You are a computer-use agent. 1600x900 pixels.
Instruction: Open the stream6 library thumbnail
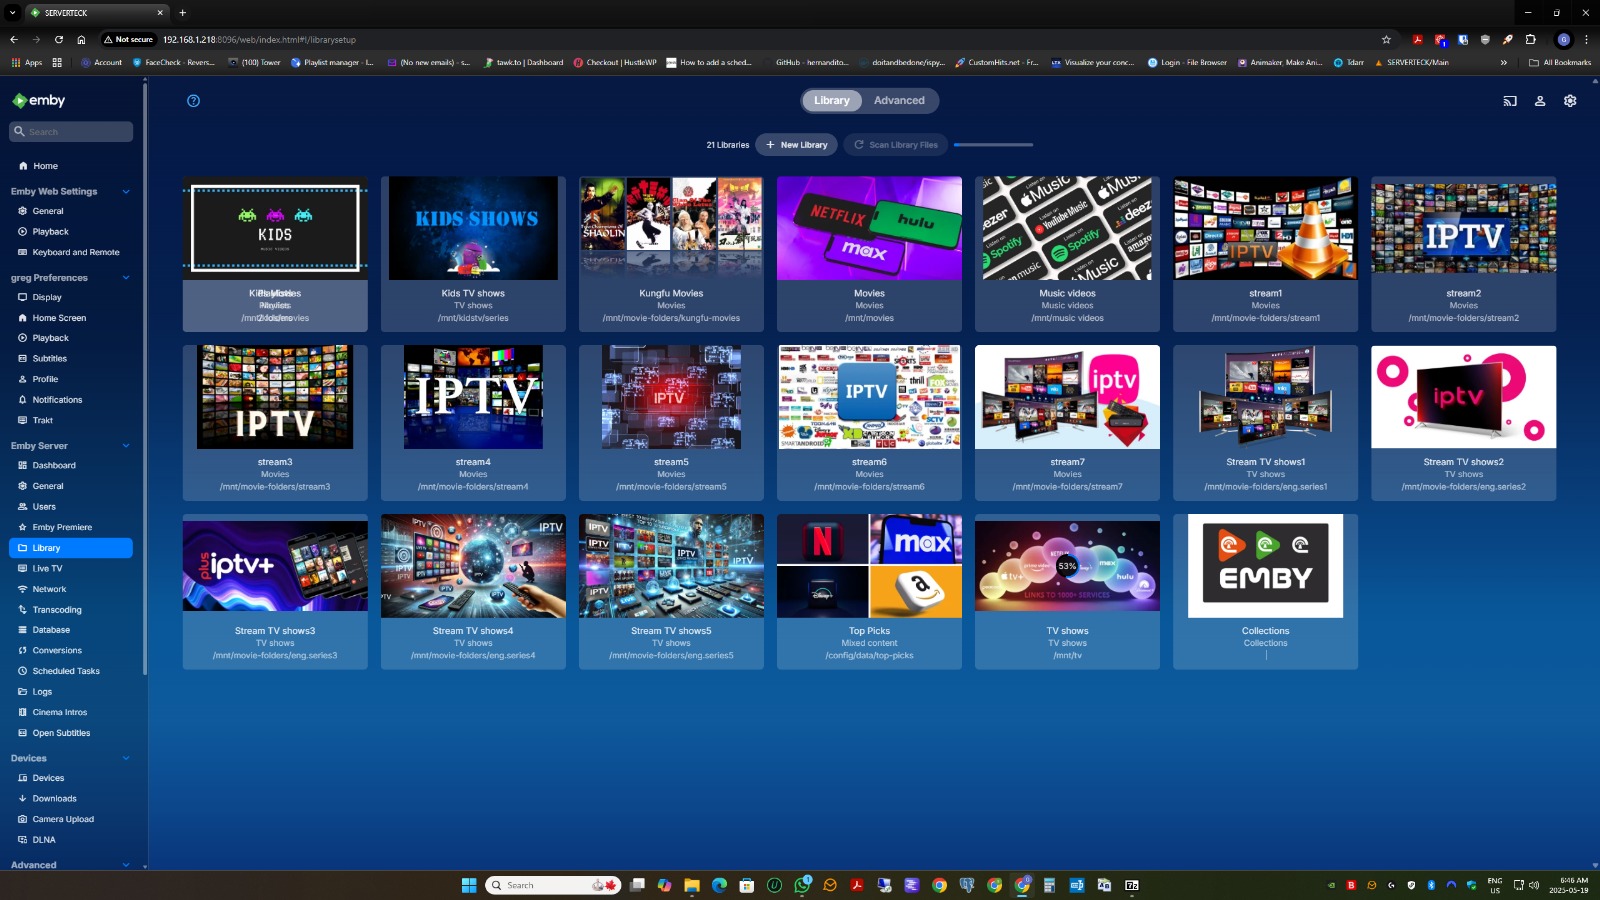click(x=869, y=397)
